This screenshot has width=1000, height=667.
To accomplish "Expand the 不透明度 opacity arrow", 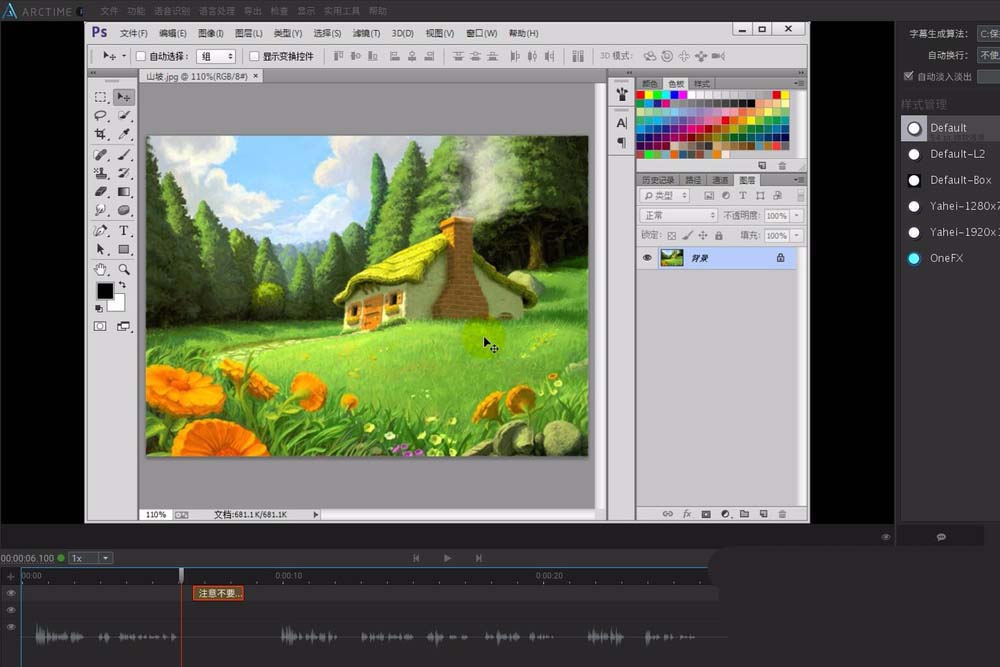I will (x=797, y=216).
